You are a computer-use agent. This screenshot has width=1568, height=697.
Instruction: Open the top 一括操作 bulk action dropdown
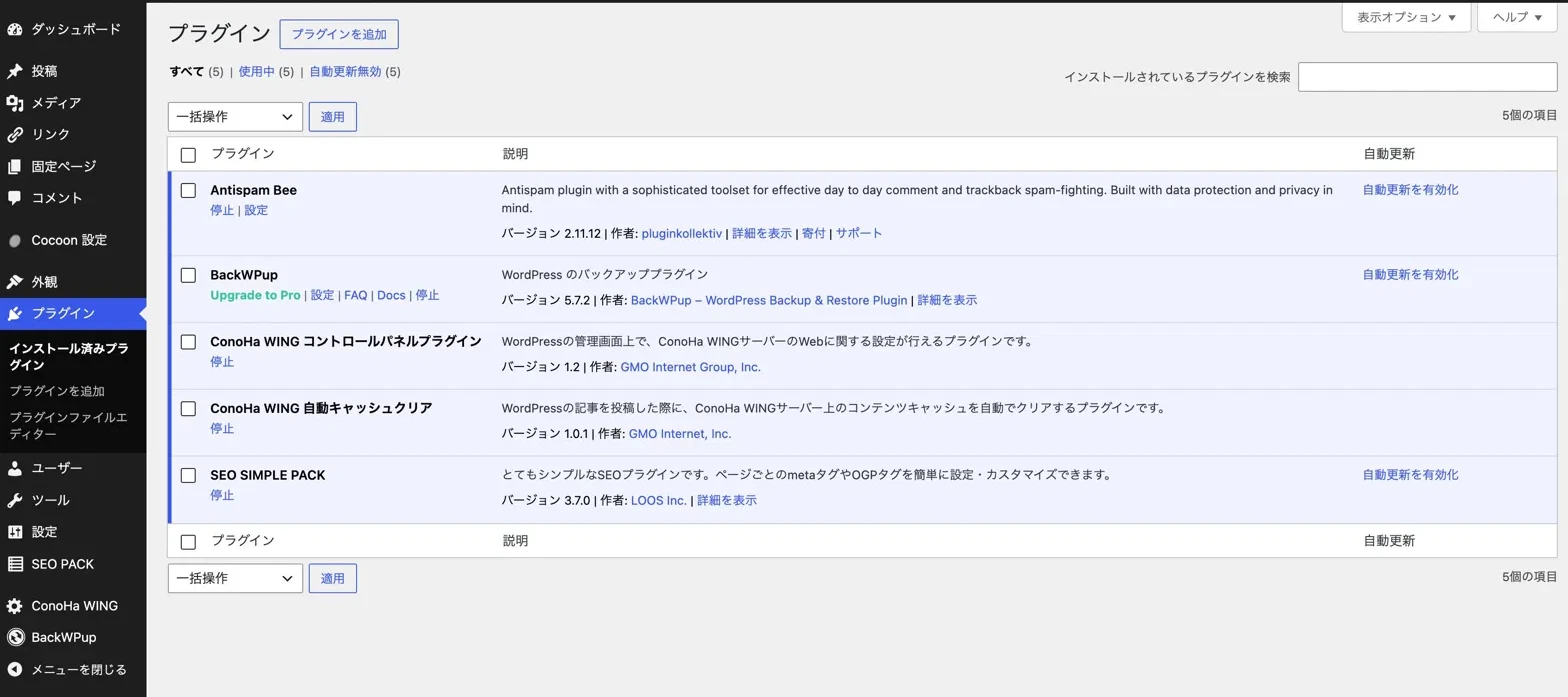235,117
